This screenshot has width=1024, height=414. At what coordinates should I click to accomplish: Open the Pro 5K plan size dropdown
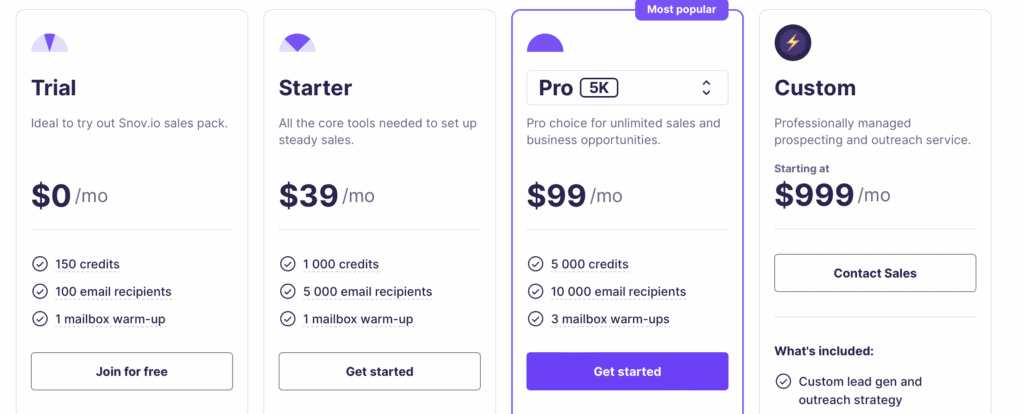click(627, 88)
